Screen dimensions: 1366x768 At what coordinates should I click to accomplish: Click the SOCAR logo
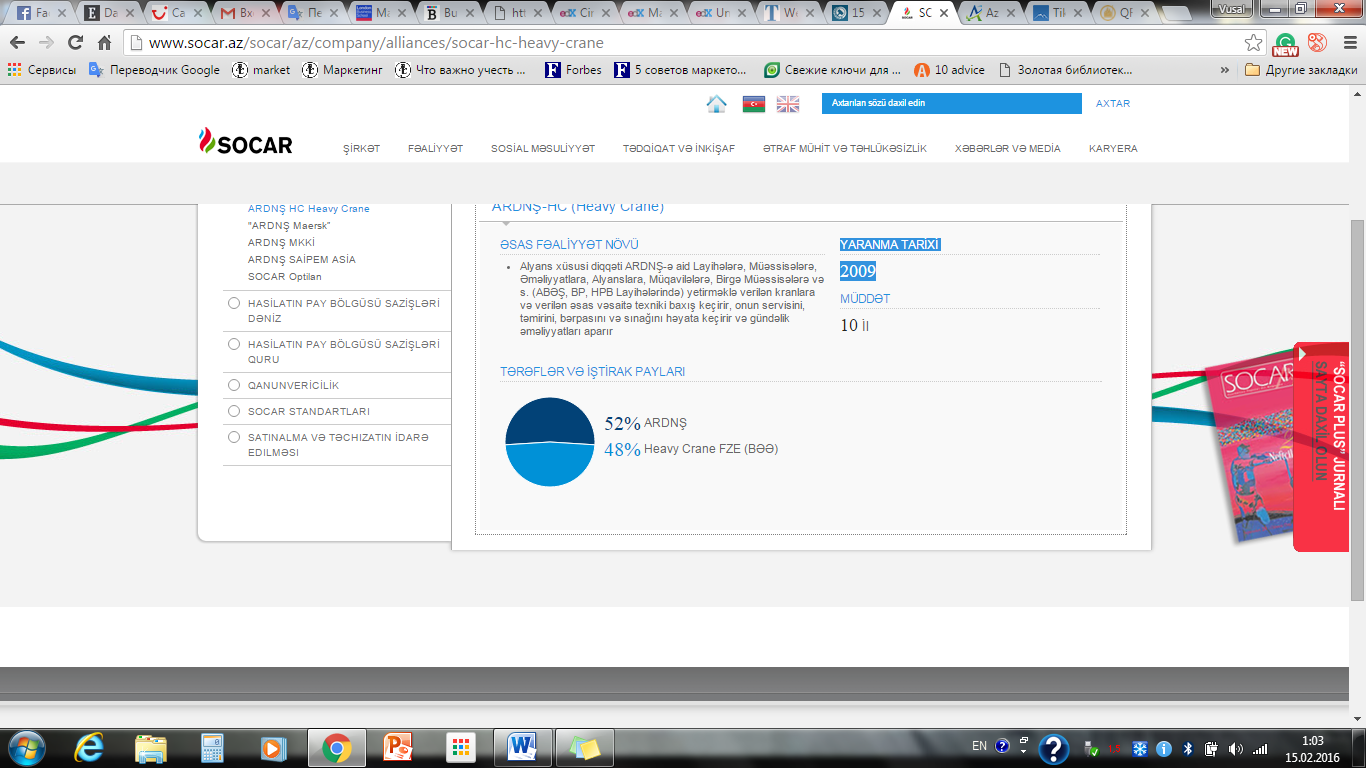click(x=245, y=142)
